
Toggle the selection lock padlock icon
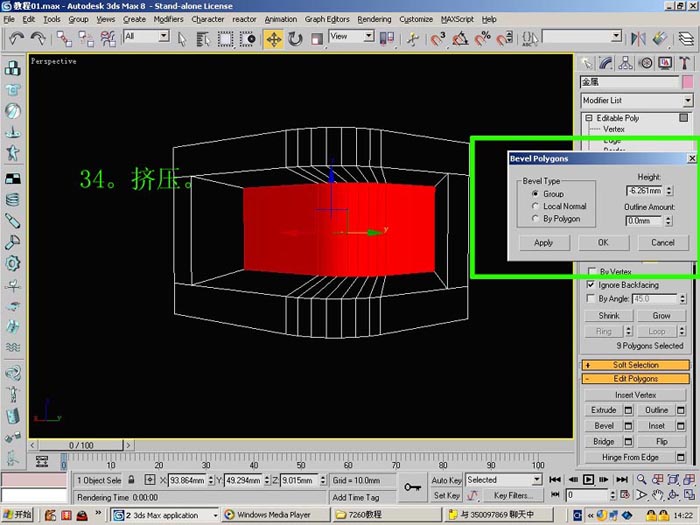coord(131,480)
